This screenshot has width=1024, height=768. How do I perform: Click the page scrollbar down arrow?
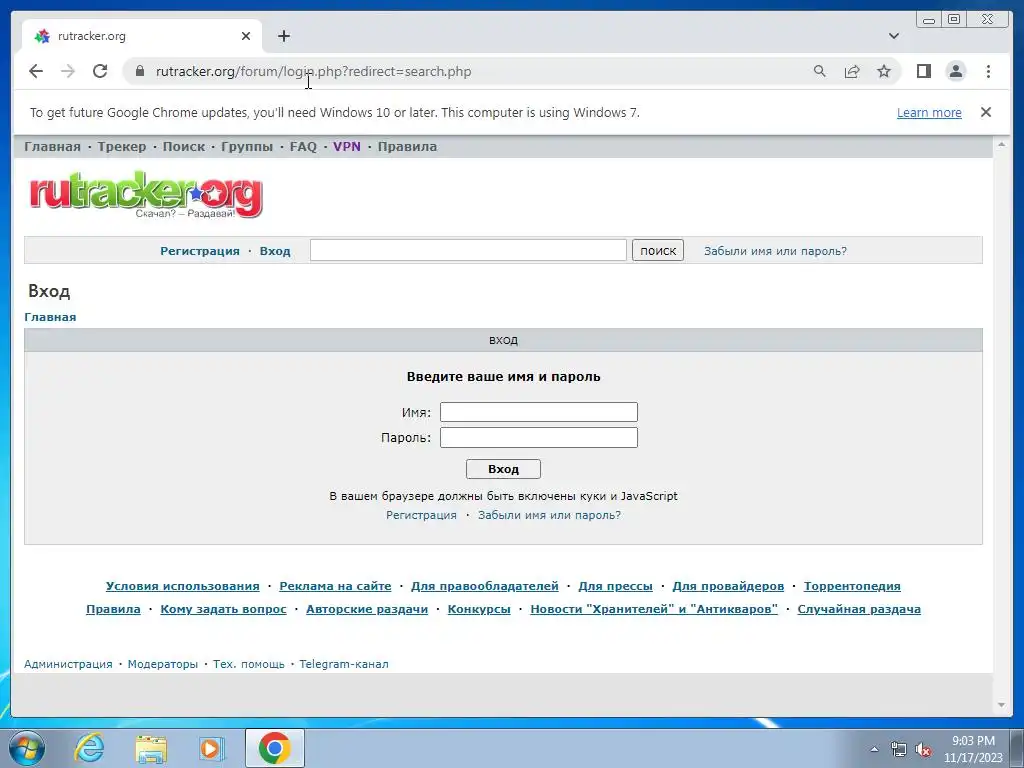coord(1001,705)
